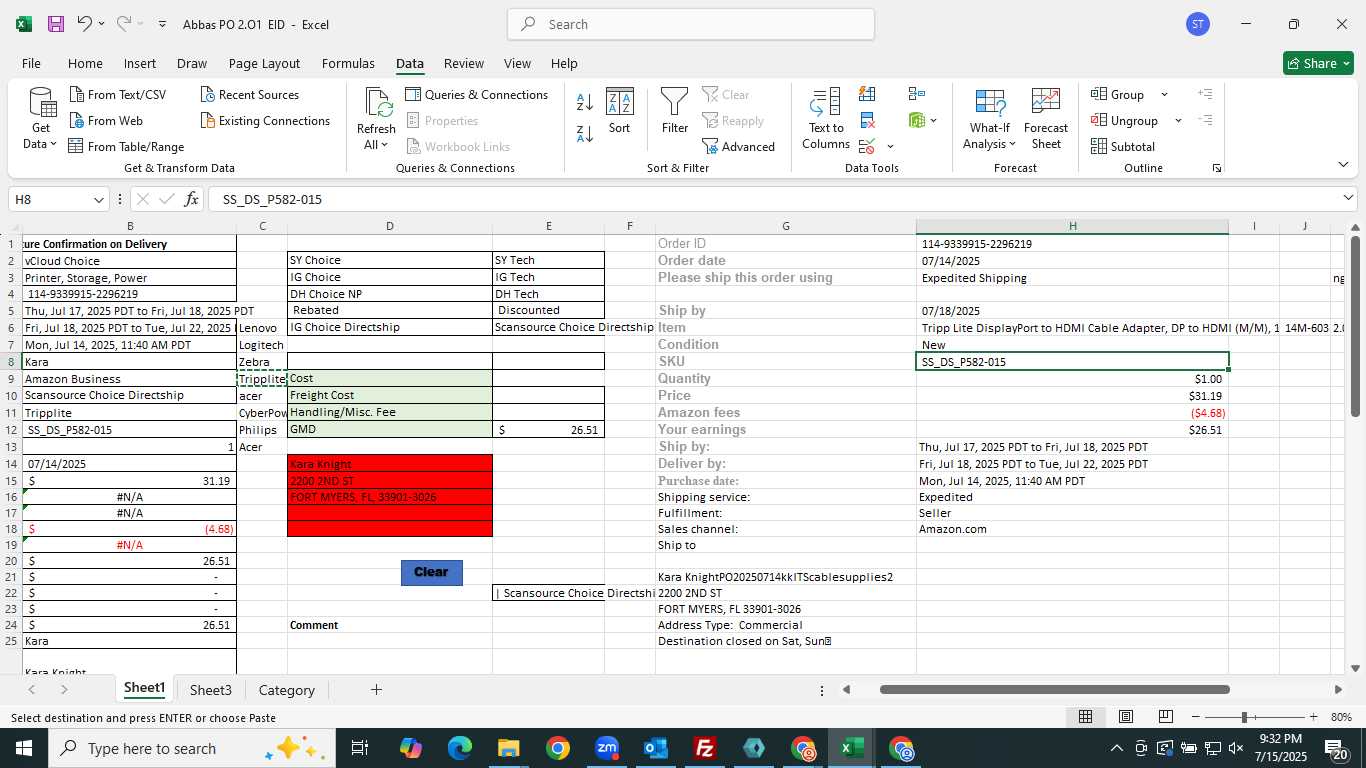Image resolution: width=1366 pixels, height=768 pixels.
Task: Open the Ungroup dropdown arrow
Action: (1178, 121)
